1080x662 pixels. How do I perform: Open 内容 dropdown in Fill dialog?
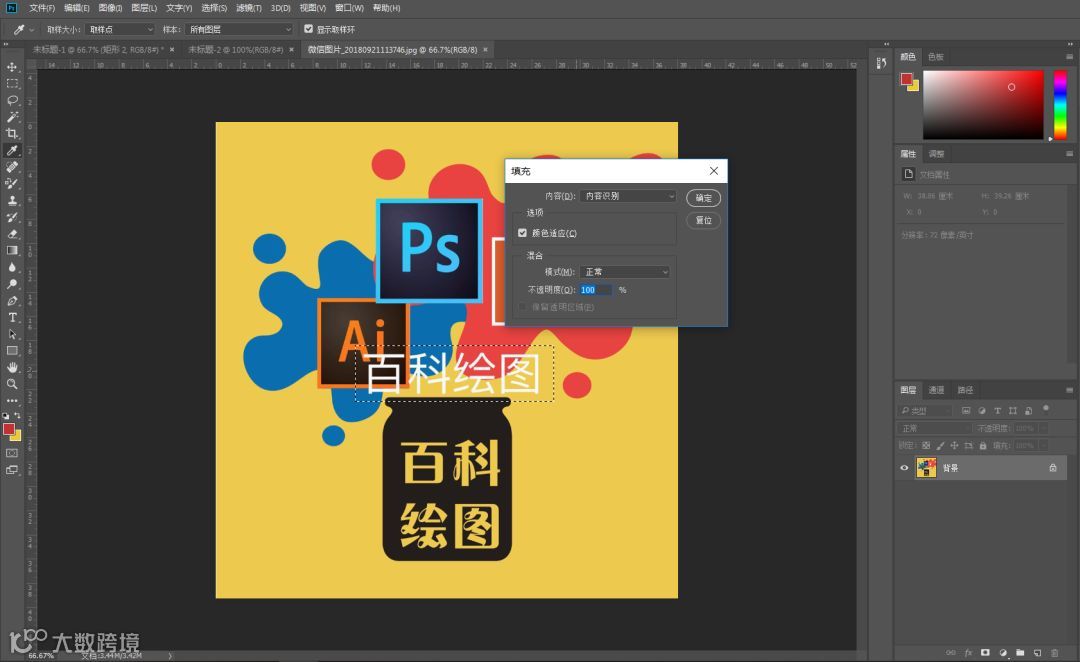[627, 196]
